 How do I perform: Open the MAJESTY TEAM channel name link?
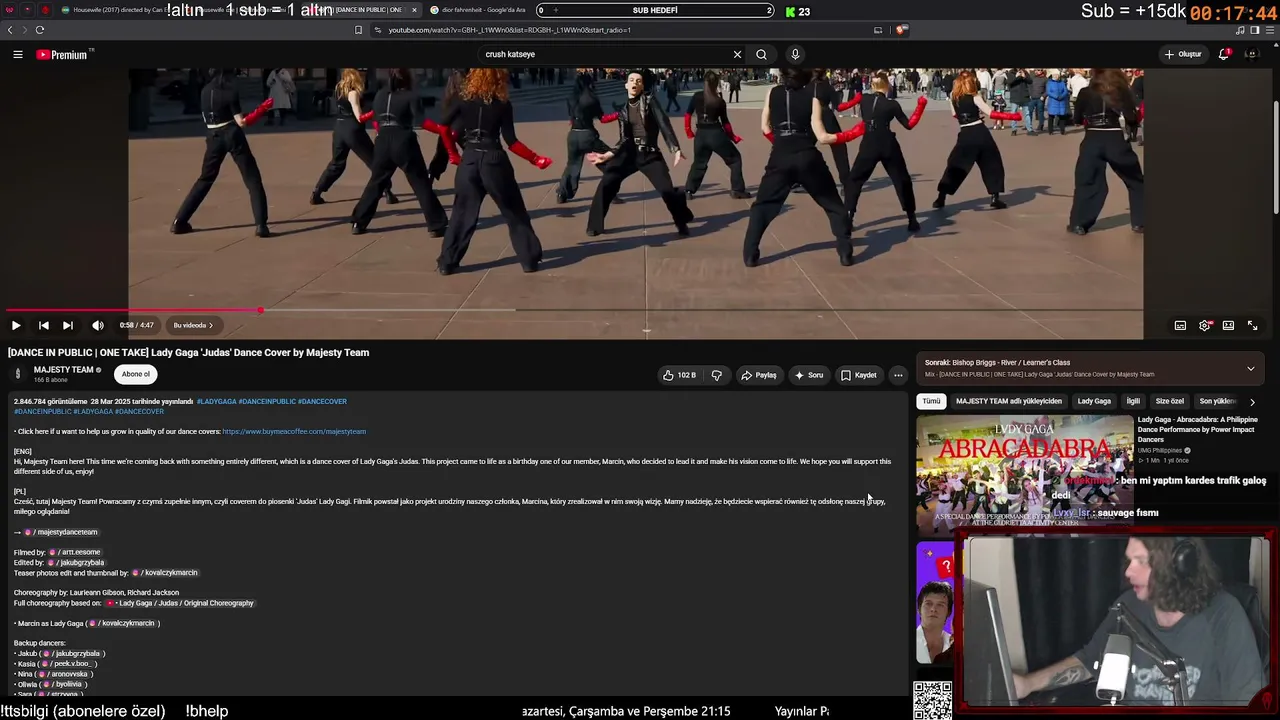point(64,370)
